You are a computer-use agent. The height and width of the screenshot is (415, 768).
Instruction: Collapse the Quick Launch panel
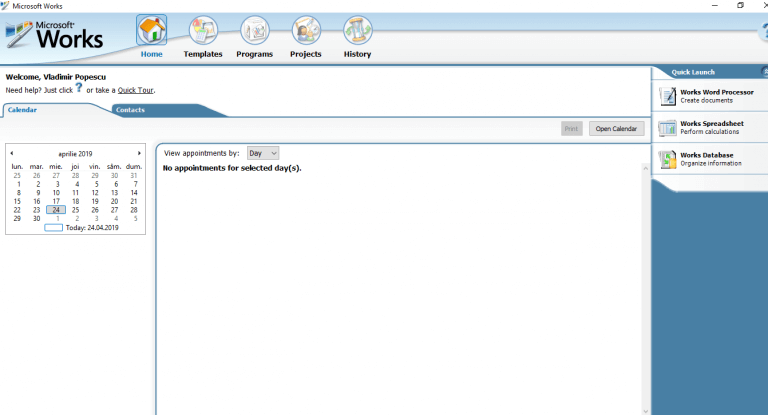[765, 72]
